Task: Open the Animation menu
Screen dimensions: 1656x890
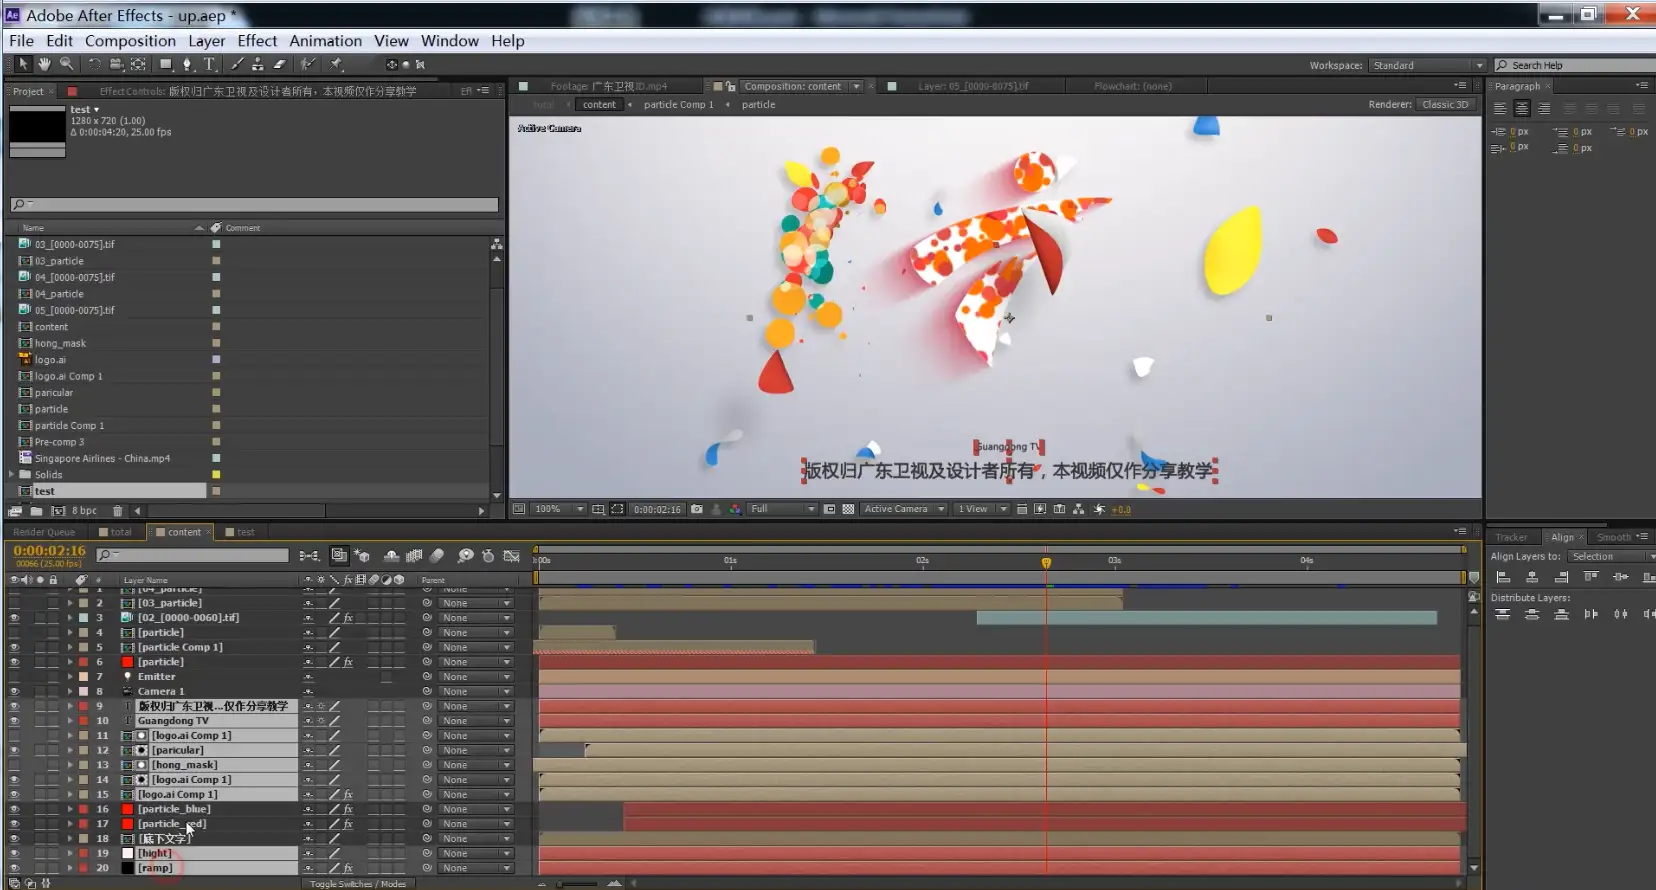Action: click(326, 41)
